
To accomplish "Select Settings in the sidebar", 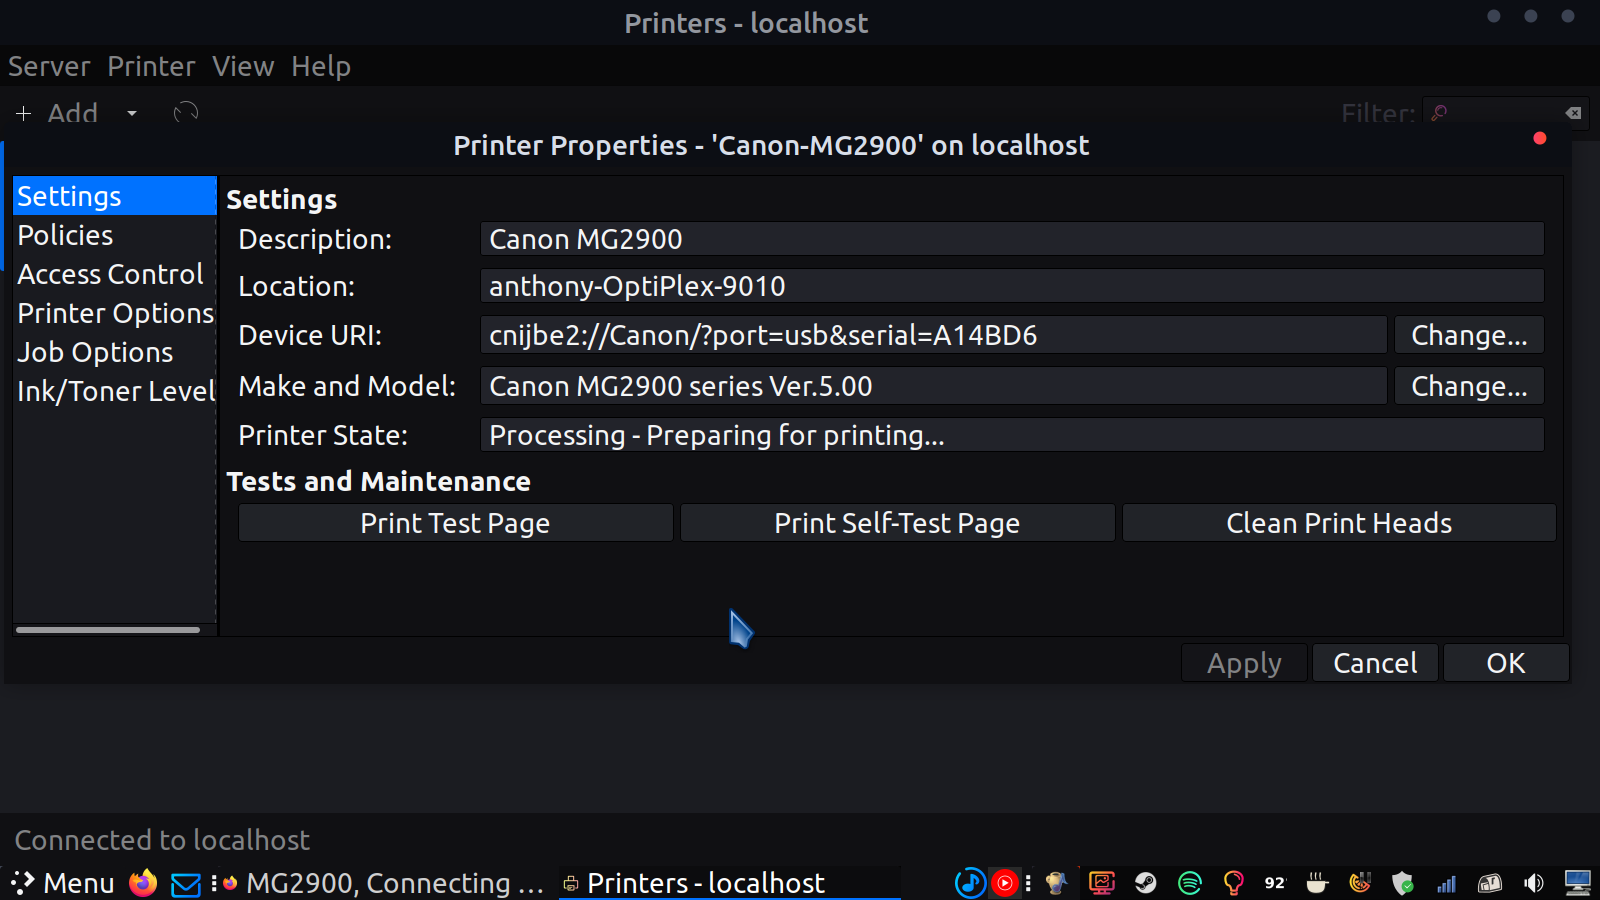I will [x=115, y=196].
